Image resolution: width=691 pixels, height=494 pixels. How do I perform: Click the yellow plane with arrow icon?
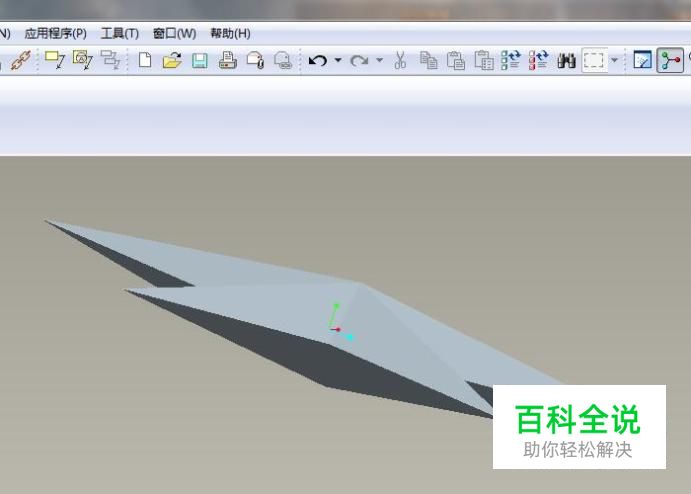[x=55, y=60]
